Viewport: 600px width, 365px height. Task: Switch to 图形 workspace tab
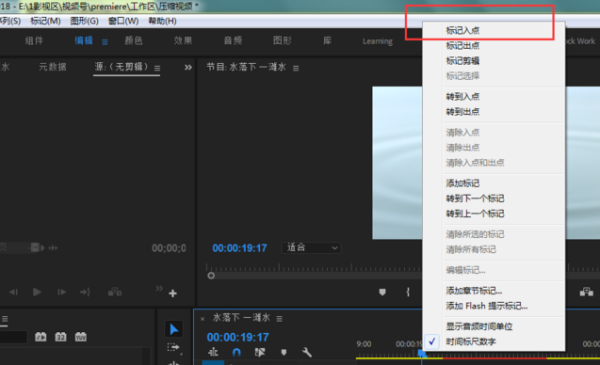282,41
